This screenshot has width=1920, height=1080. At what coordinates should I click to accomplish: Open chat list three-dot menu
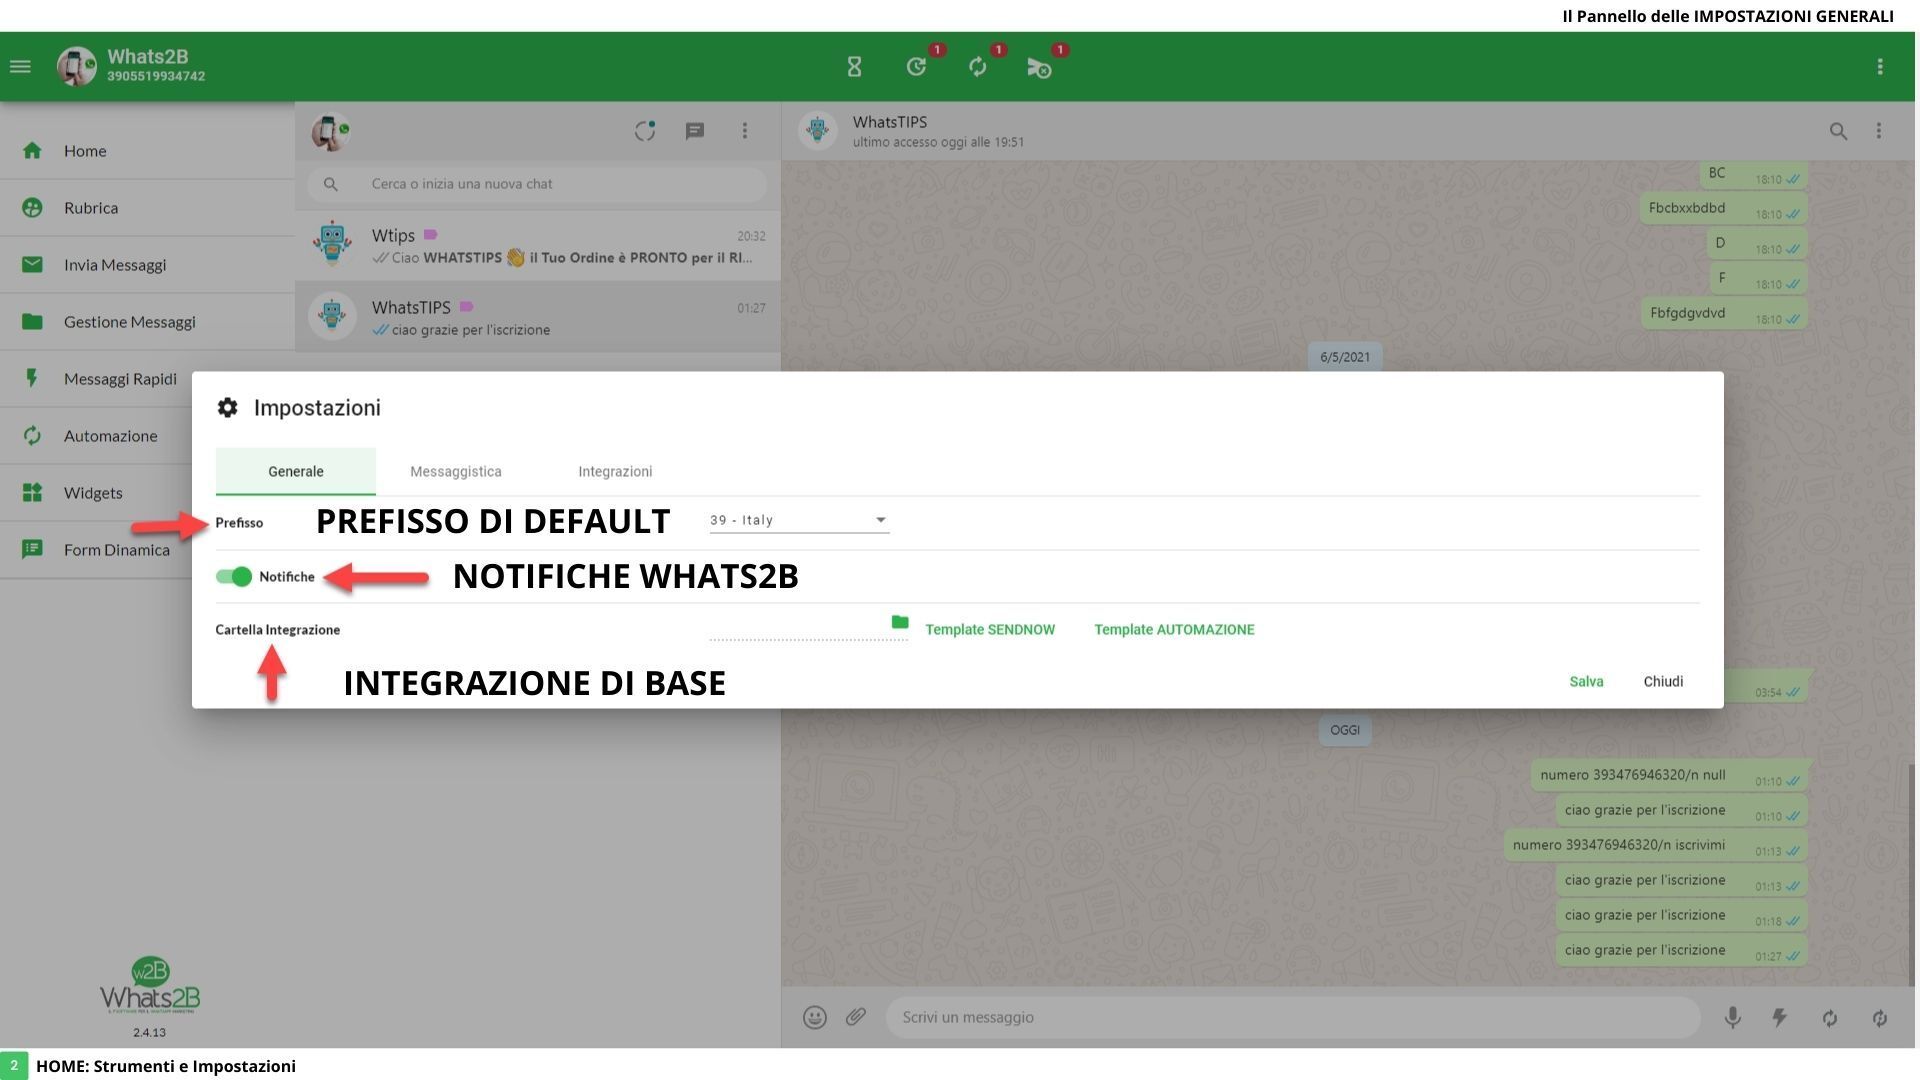(745, 131)
